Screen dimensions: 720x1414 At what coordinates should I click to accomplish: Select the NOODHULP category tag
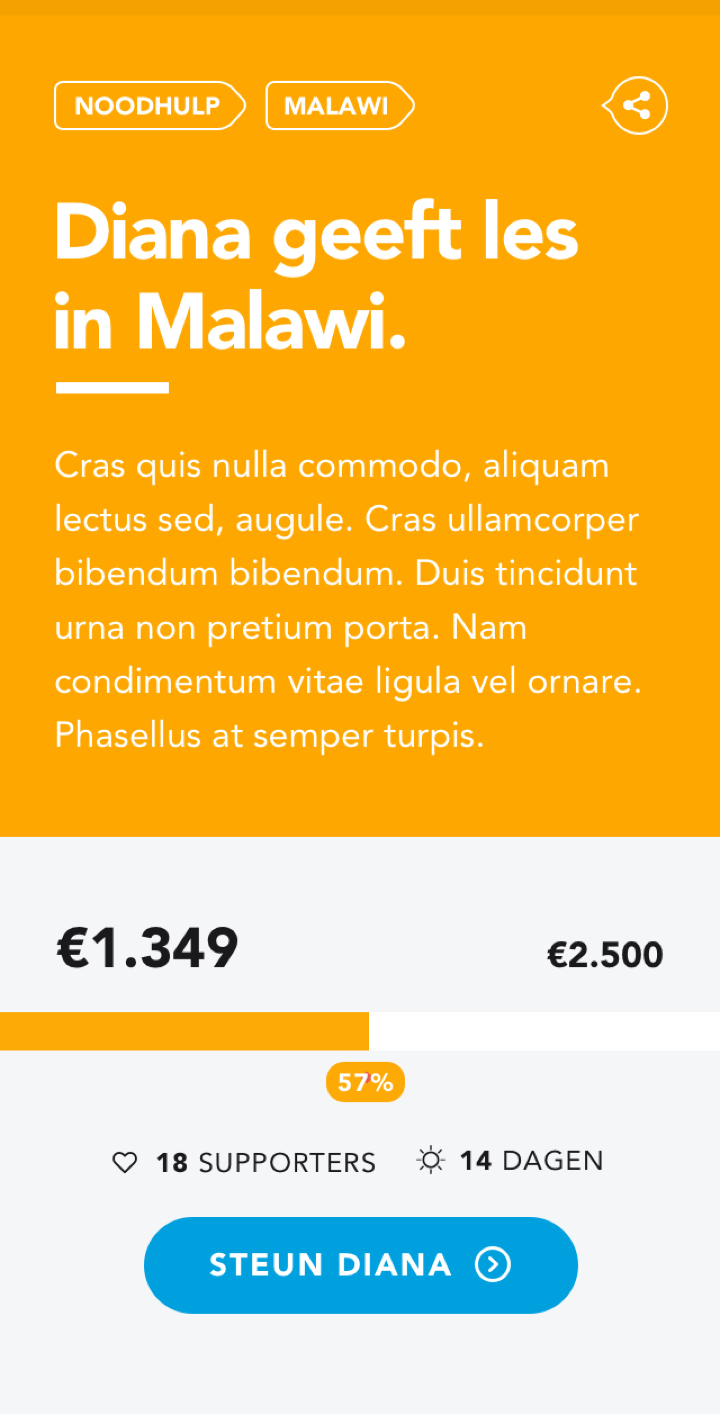click(148, 106)
